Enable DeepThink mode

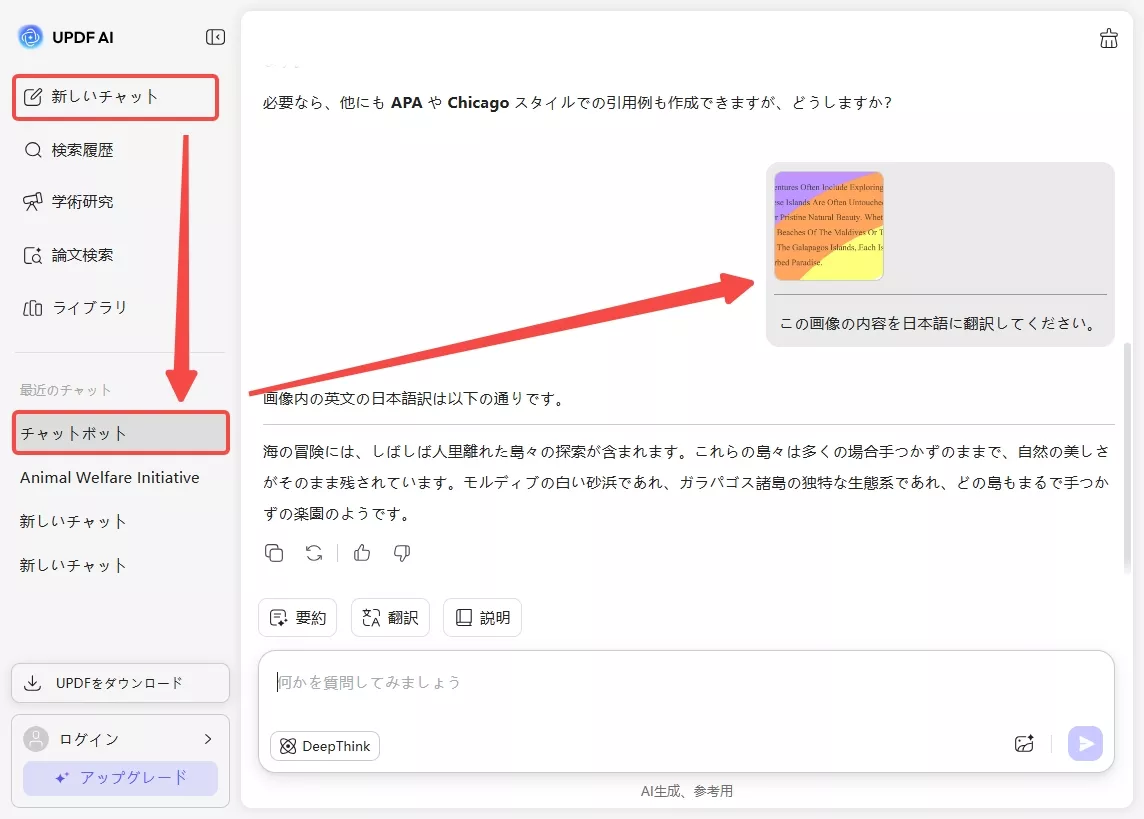[324, 745]
